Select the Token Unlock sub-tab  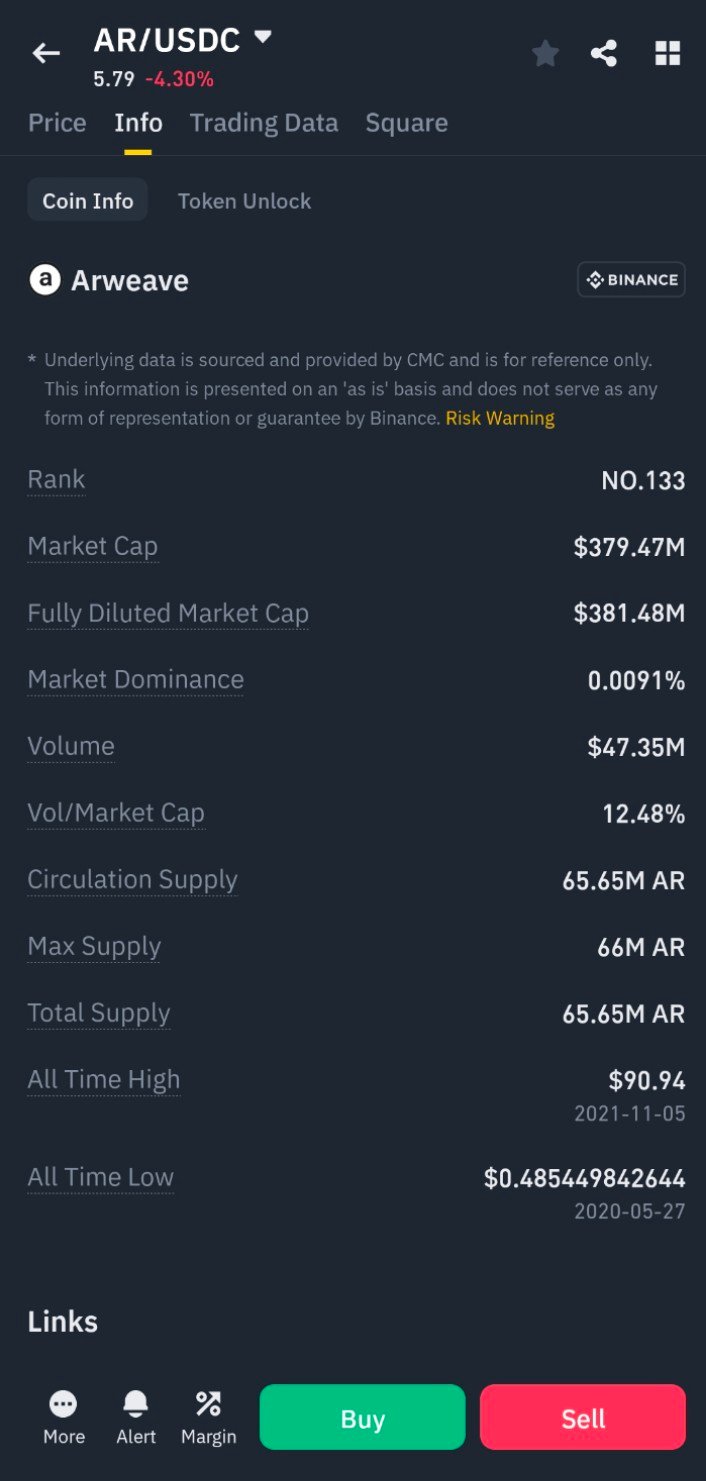pyautogui.click(x=244, y=201)
